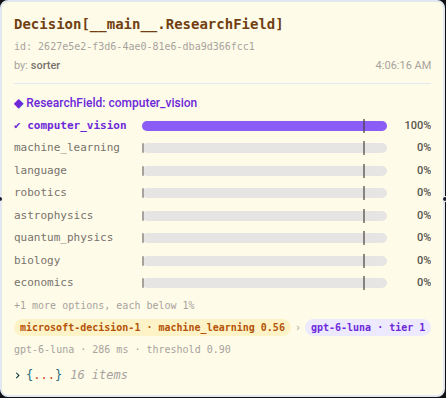Select the language option label
446x398 pixels.
[x=40, y=171]
